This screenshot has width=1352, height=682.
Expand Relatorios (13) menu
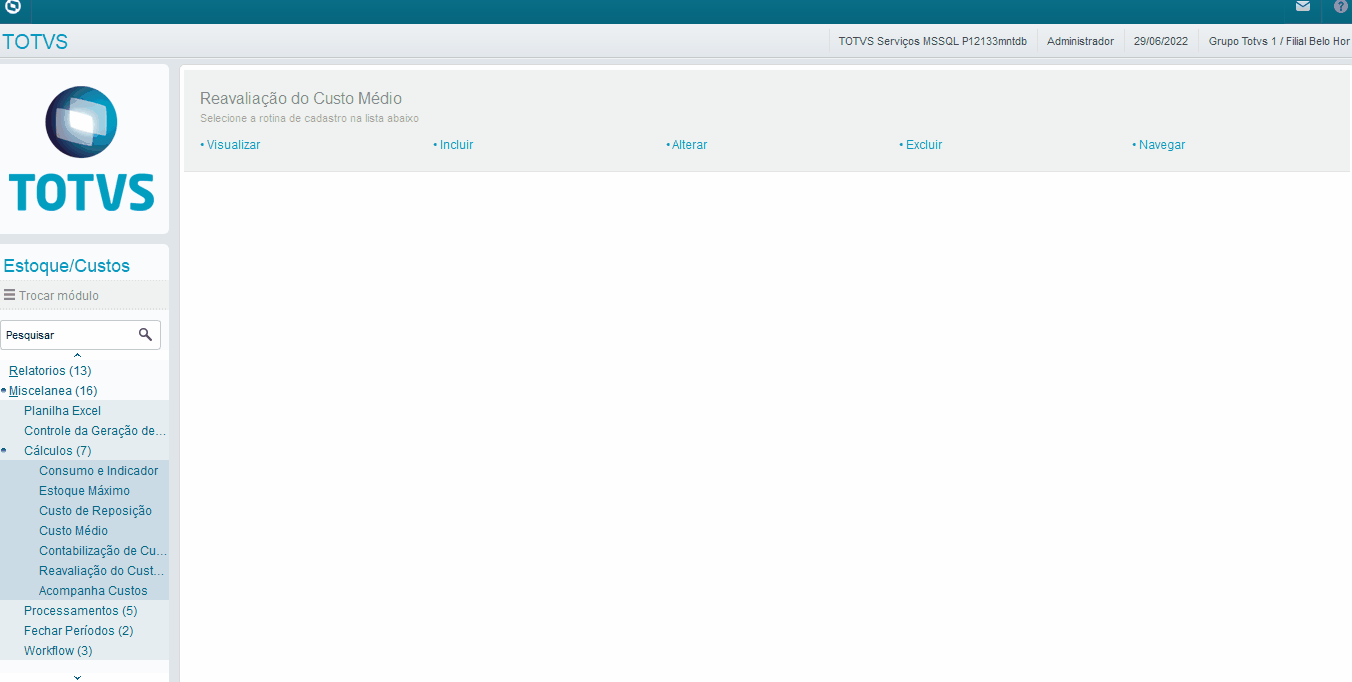[50, 371]
